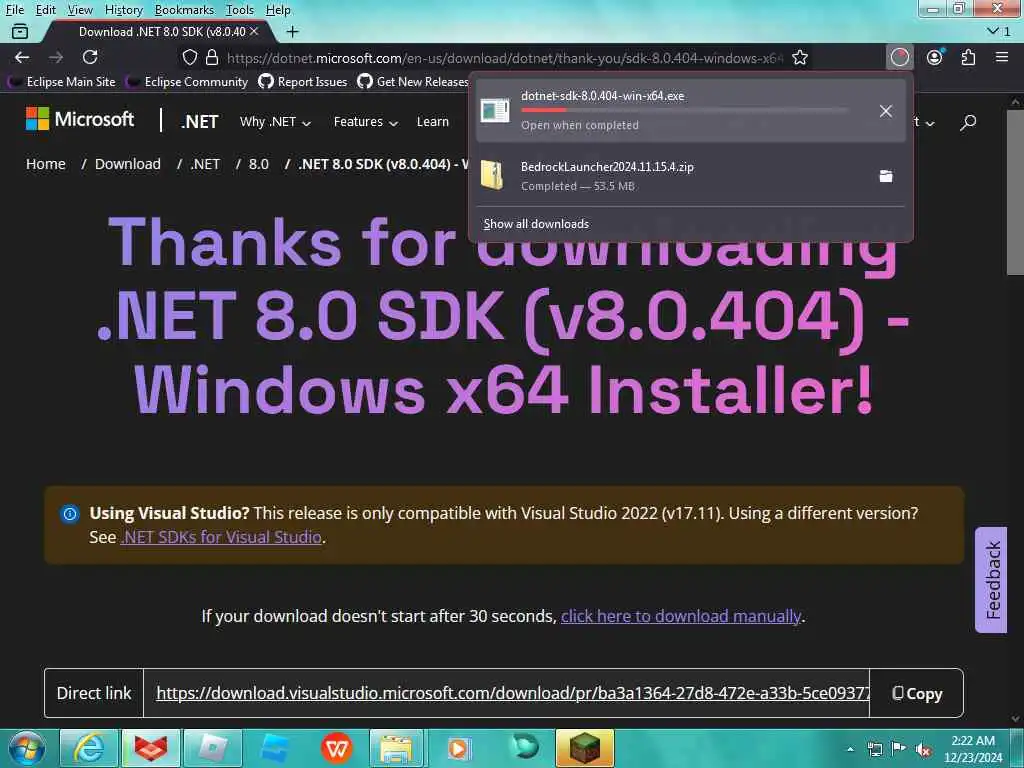Open the Bookmarks menu

click(184, 10)
